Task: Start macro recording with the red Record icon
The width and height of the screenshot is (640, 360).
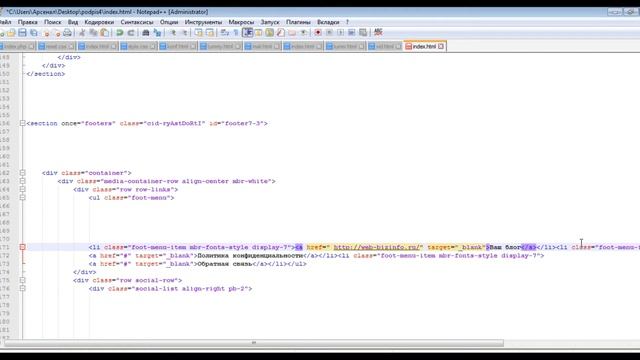Action: pyautogui.click(x=318, y=33)
